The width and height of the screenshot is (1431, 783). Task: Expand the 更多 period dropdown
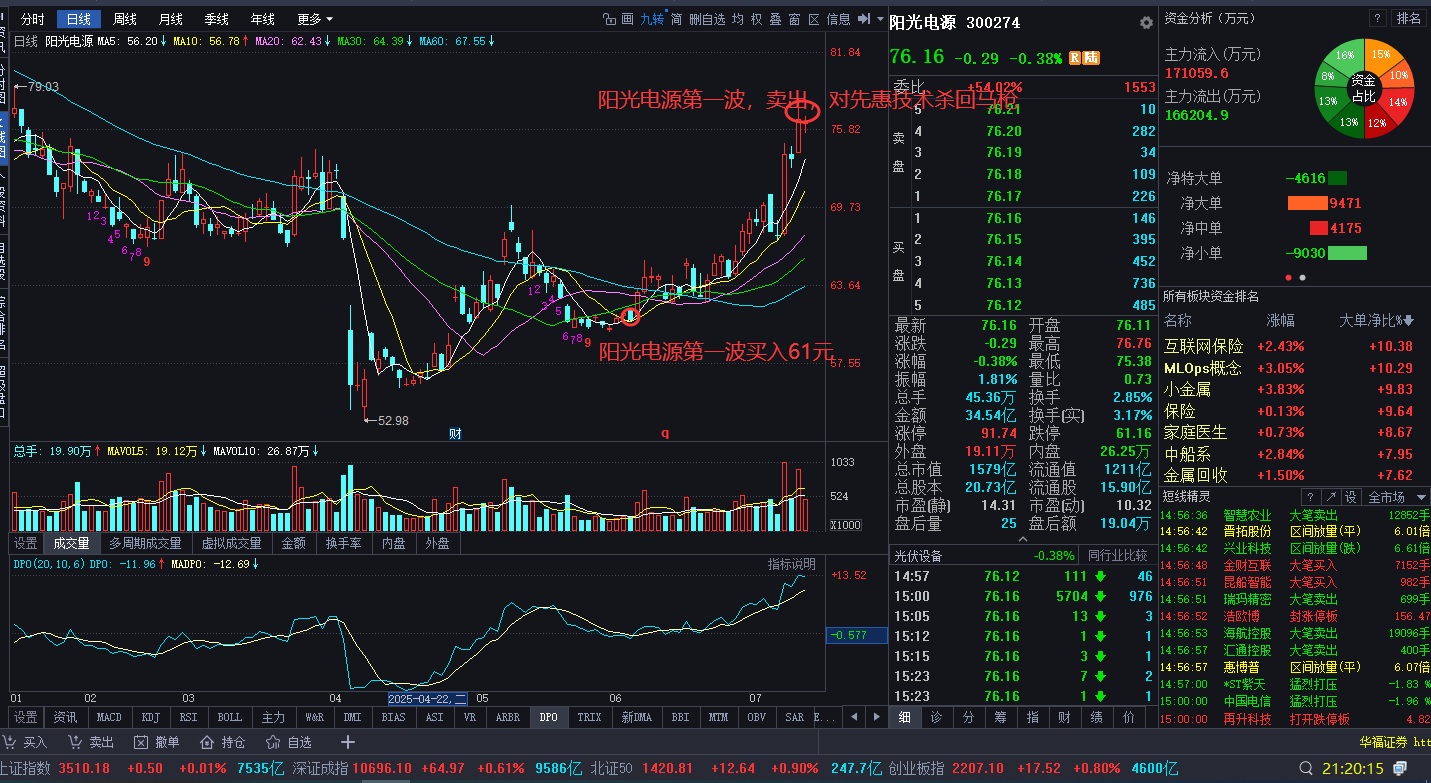[x=315, y=19]
